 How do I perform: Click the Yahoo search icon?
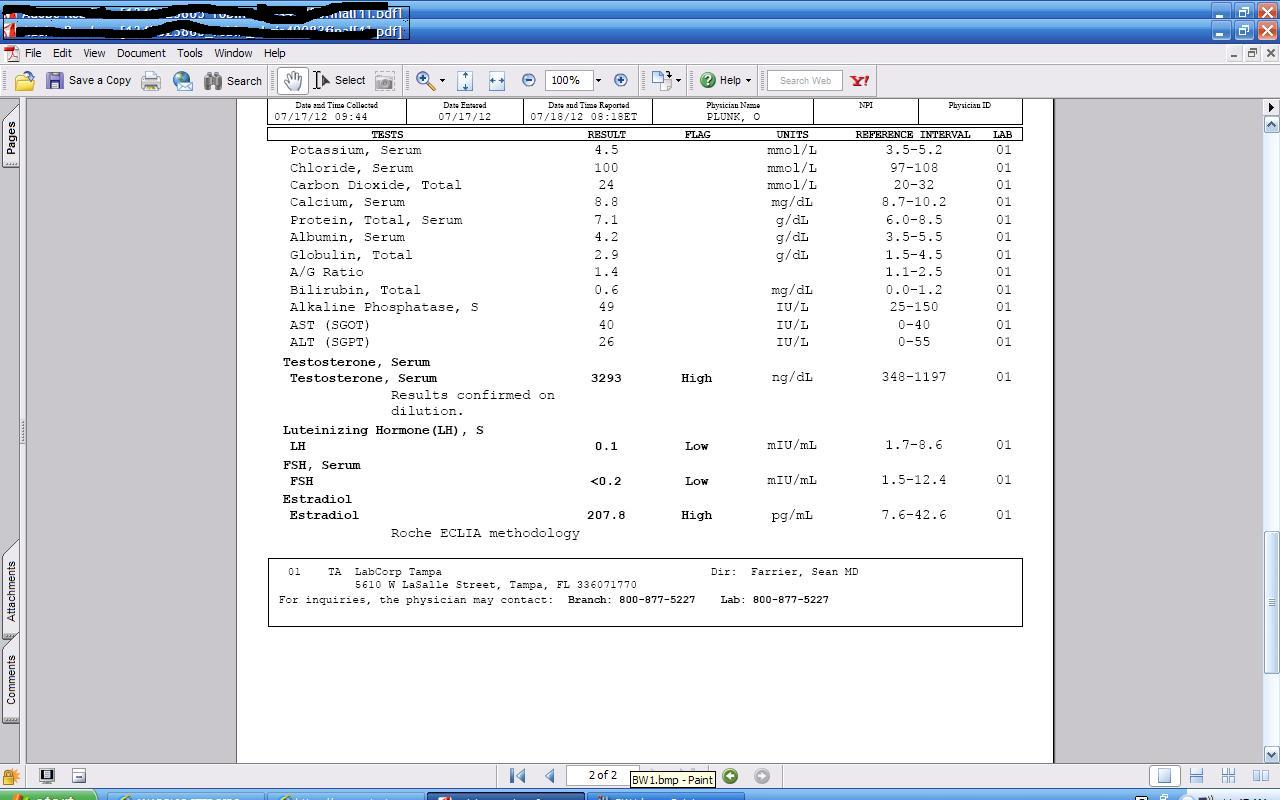click(x=859, y=81)
